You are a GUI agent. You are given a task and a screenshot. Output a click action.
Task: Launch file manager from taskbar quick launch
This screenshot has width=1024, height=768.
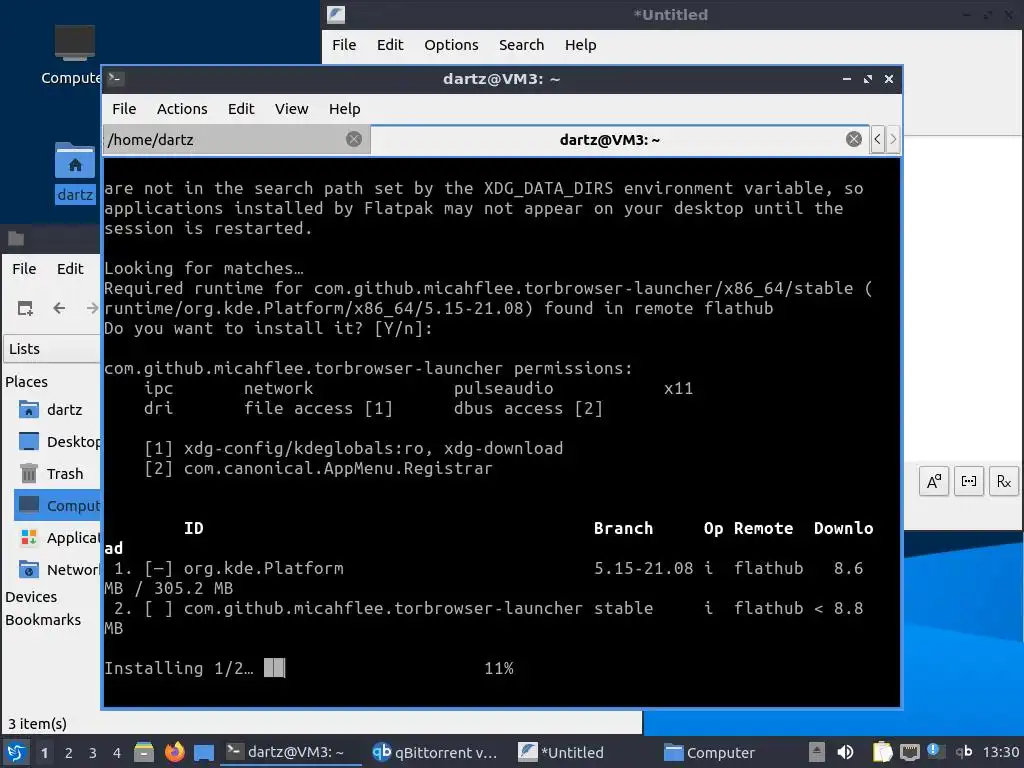point(144,752)
